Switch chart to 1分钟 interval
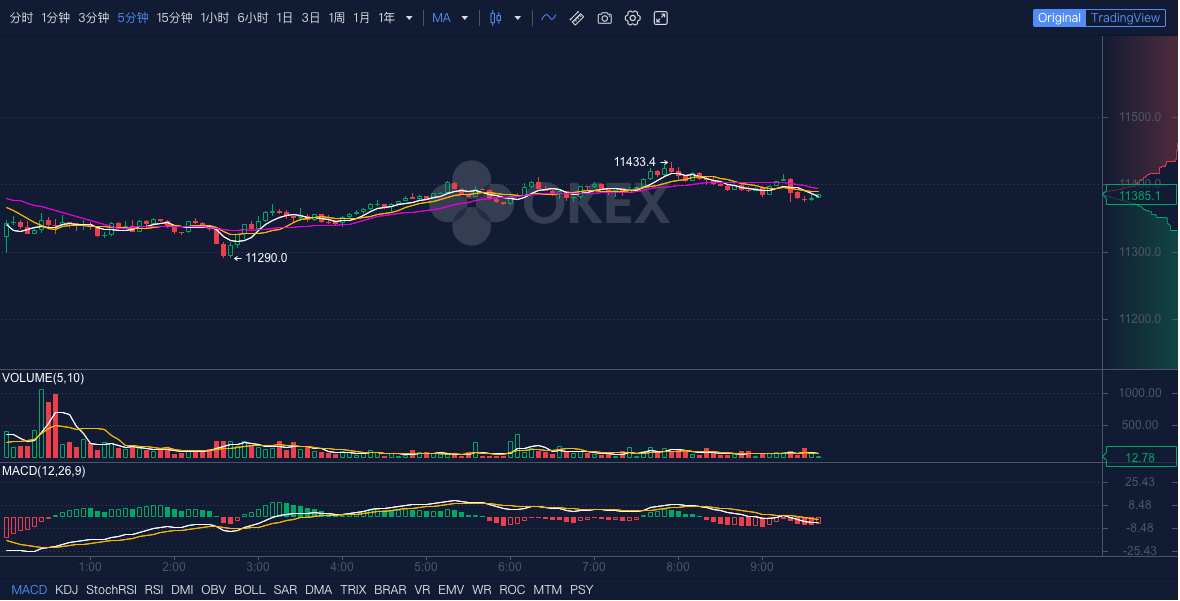This screenshot has height=601, width=1180. click(x=56, y=18)
